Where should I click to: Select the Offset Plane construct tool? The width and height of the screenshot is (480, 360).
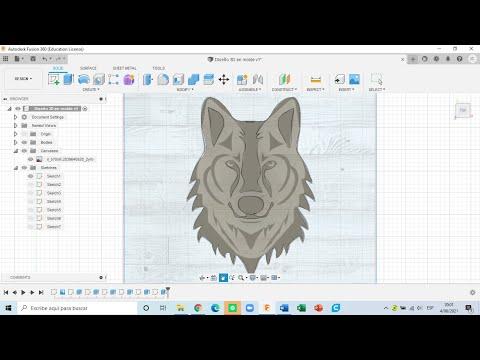(284, 79)
